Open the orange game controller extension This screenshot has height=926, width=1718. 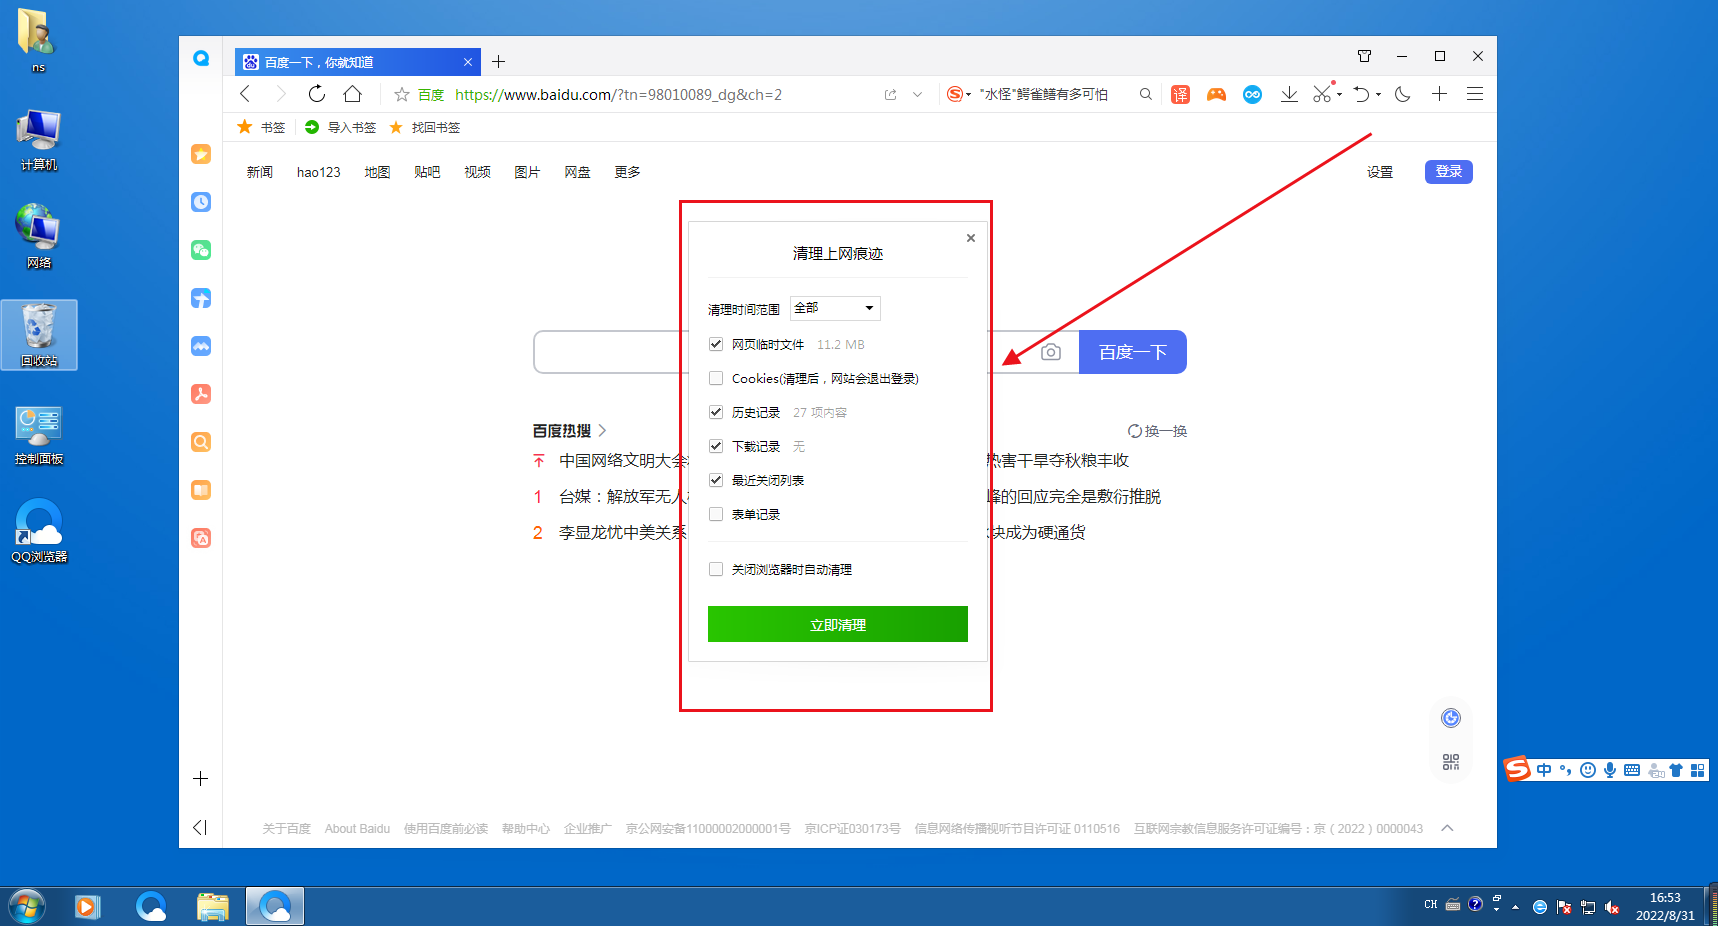click(1216, 94)
